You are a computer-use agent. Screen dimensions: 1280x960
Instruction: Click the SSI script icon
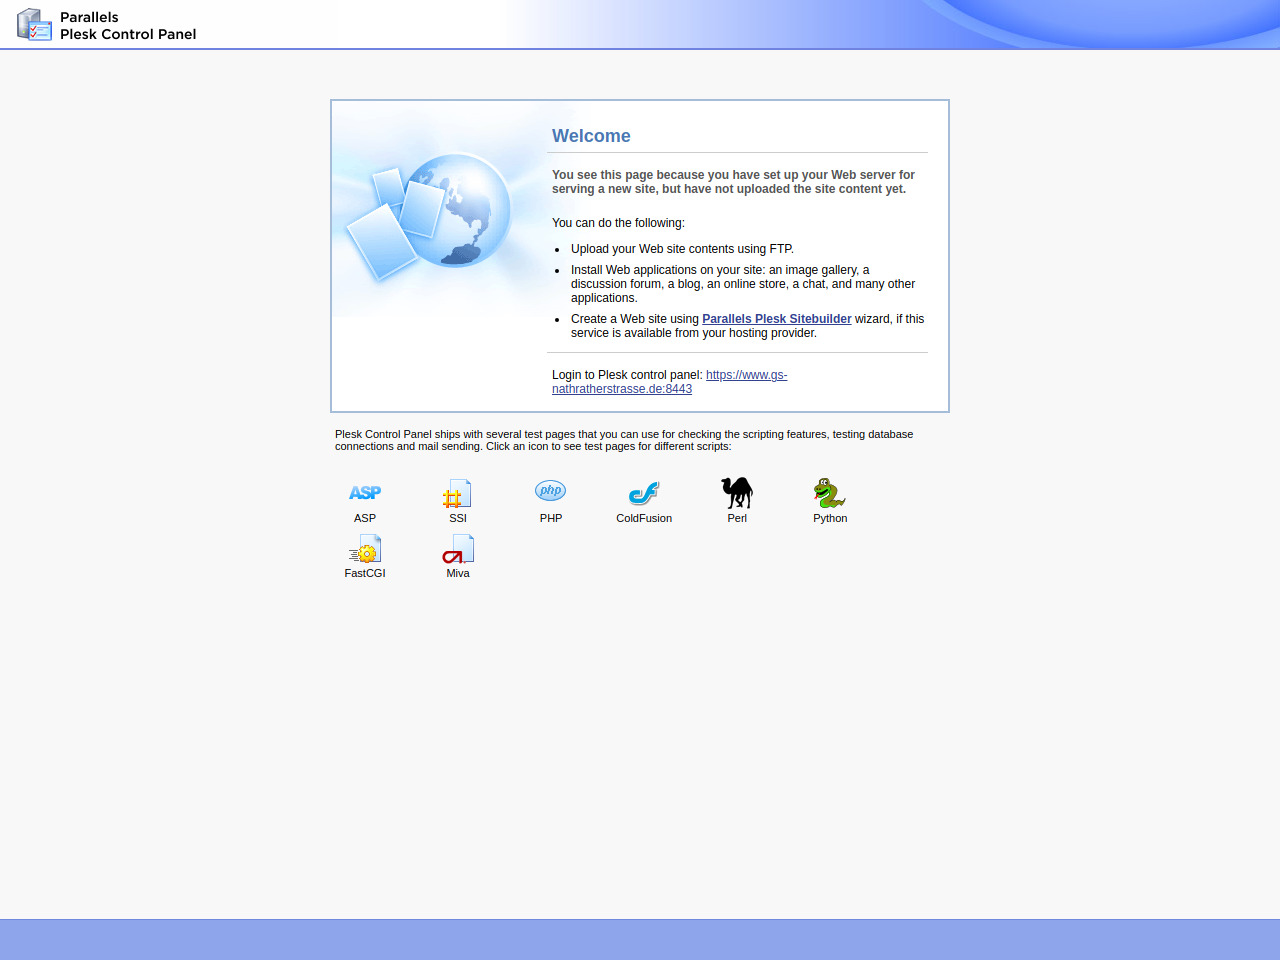click(457, 494)
